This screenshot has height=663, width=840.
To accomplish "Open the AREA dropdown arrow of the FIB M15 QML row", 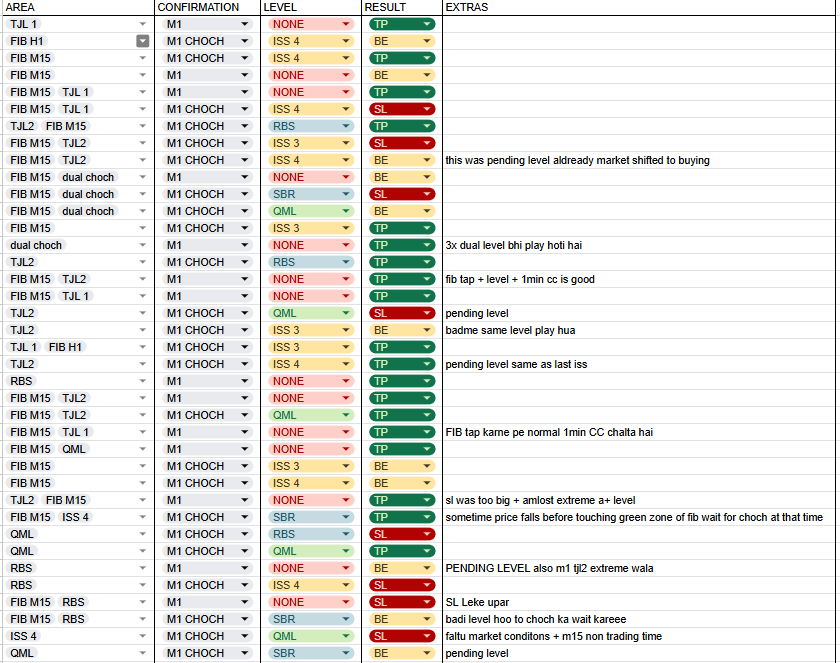I will [142, 449].
